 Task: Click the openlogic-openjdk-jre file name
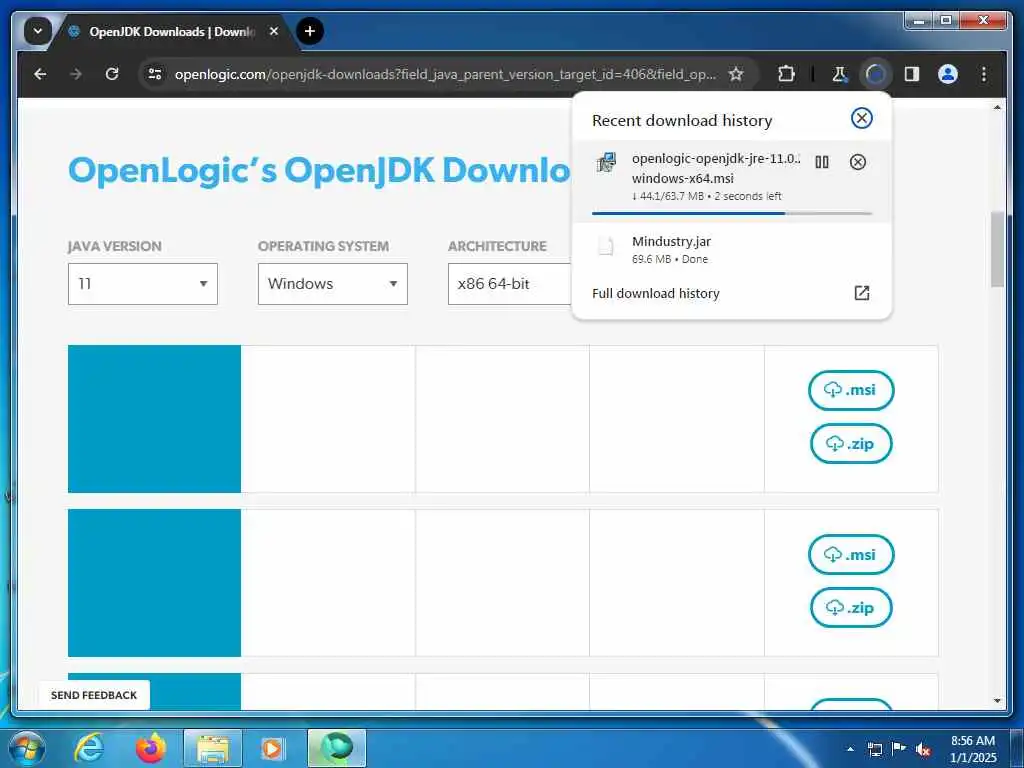click(x=716, y=168)
